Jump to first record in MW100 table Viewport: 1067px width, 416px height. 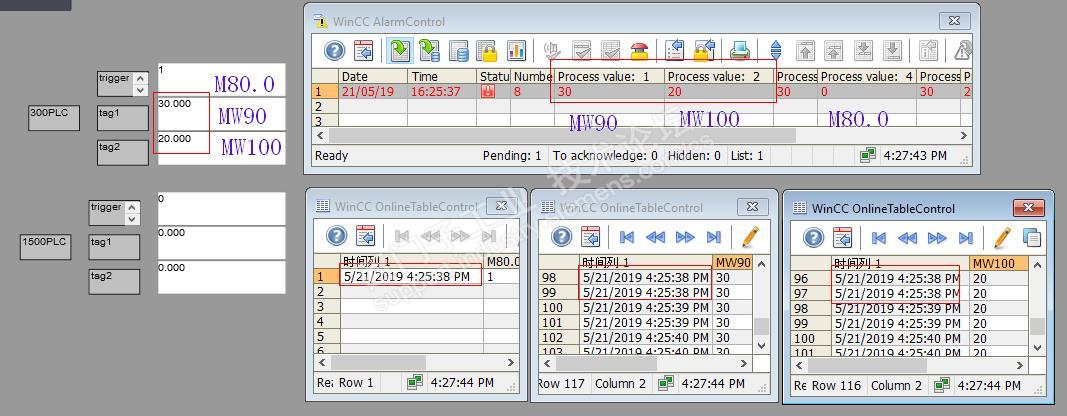(x=879, y=238)
